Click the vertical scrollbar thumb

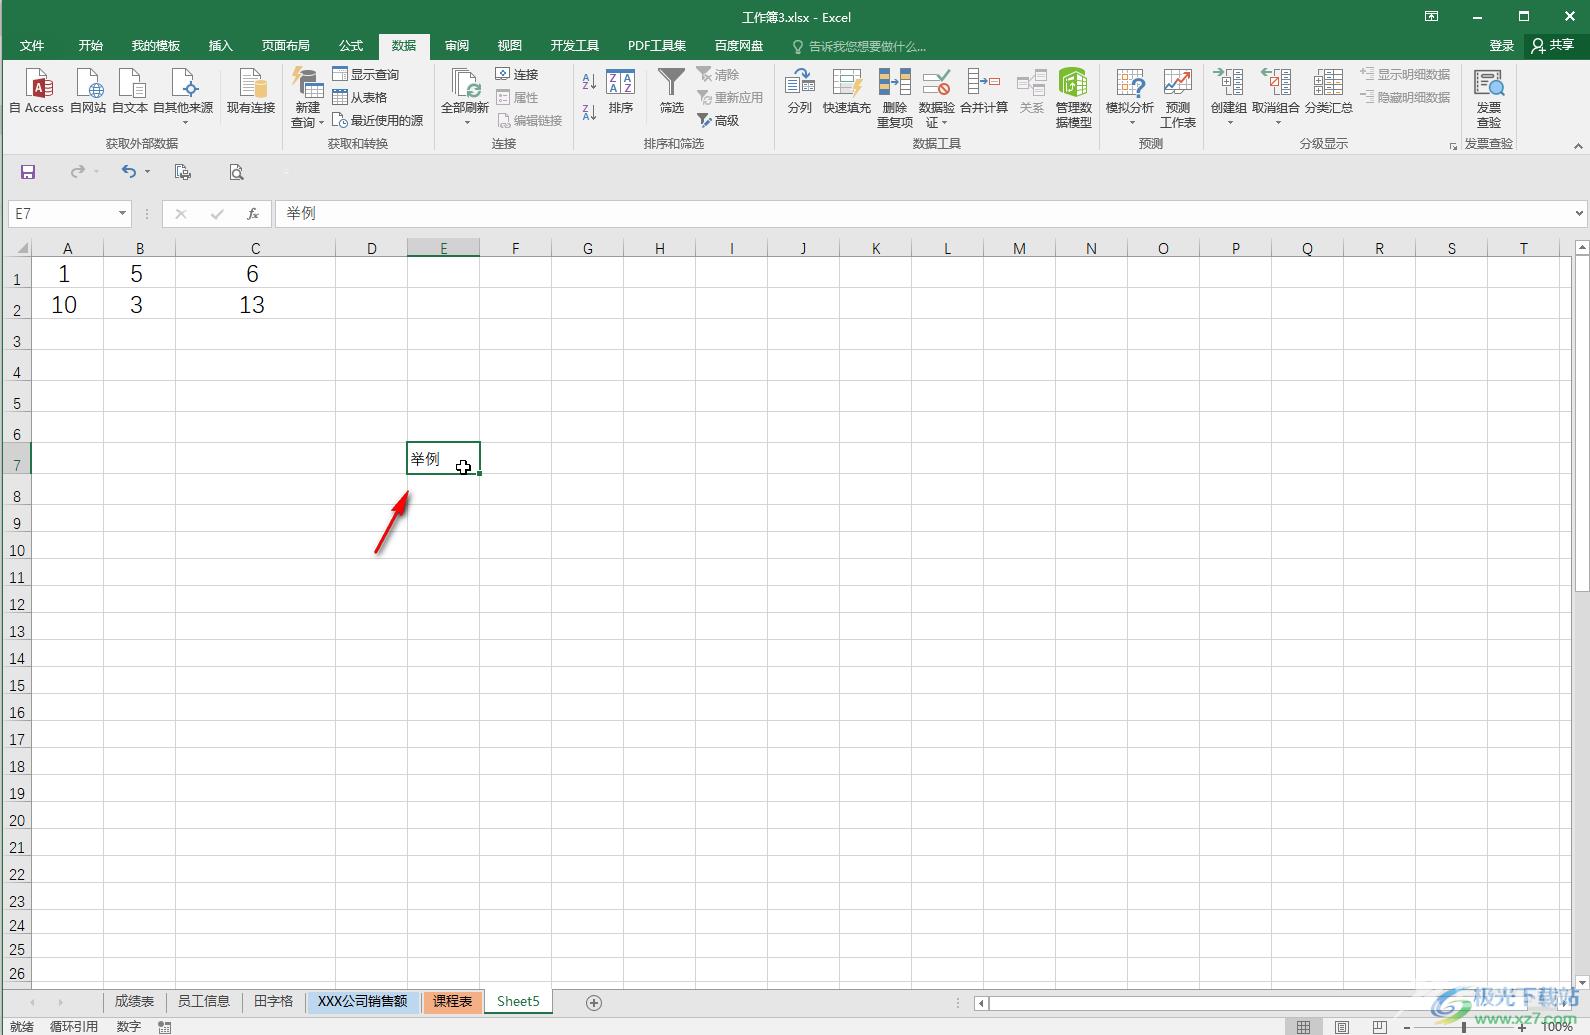1581,424
